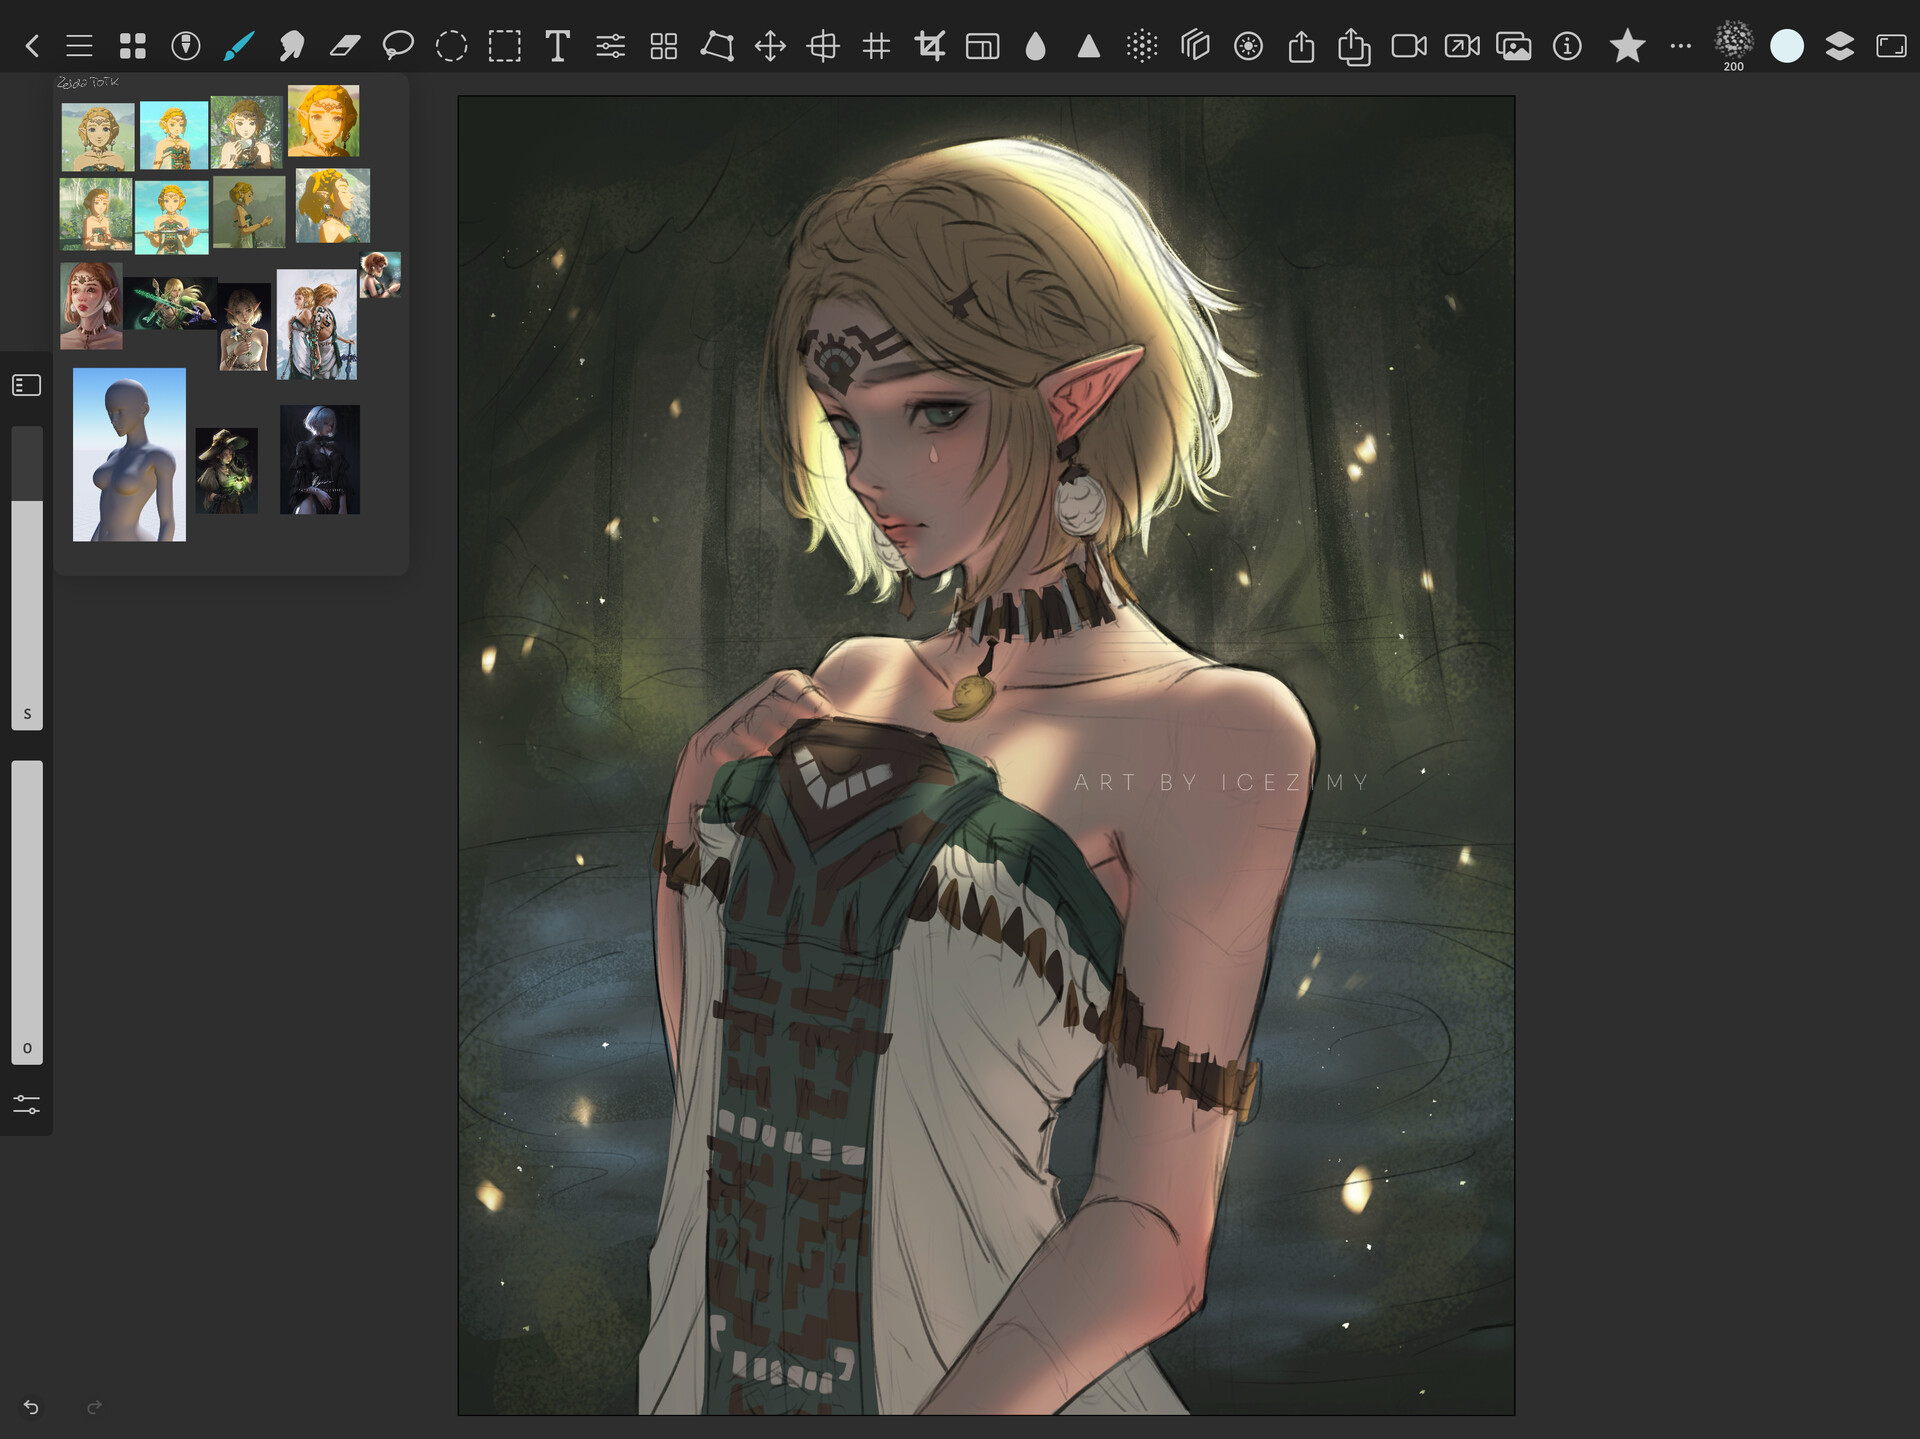Start a canvas video recording
The height and width of the screenshot is (1439, 1920).
coord(1409,45)
